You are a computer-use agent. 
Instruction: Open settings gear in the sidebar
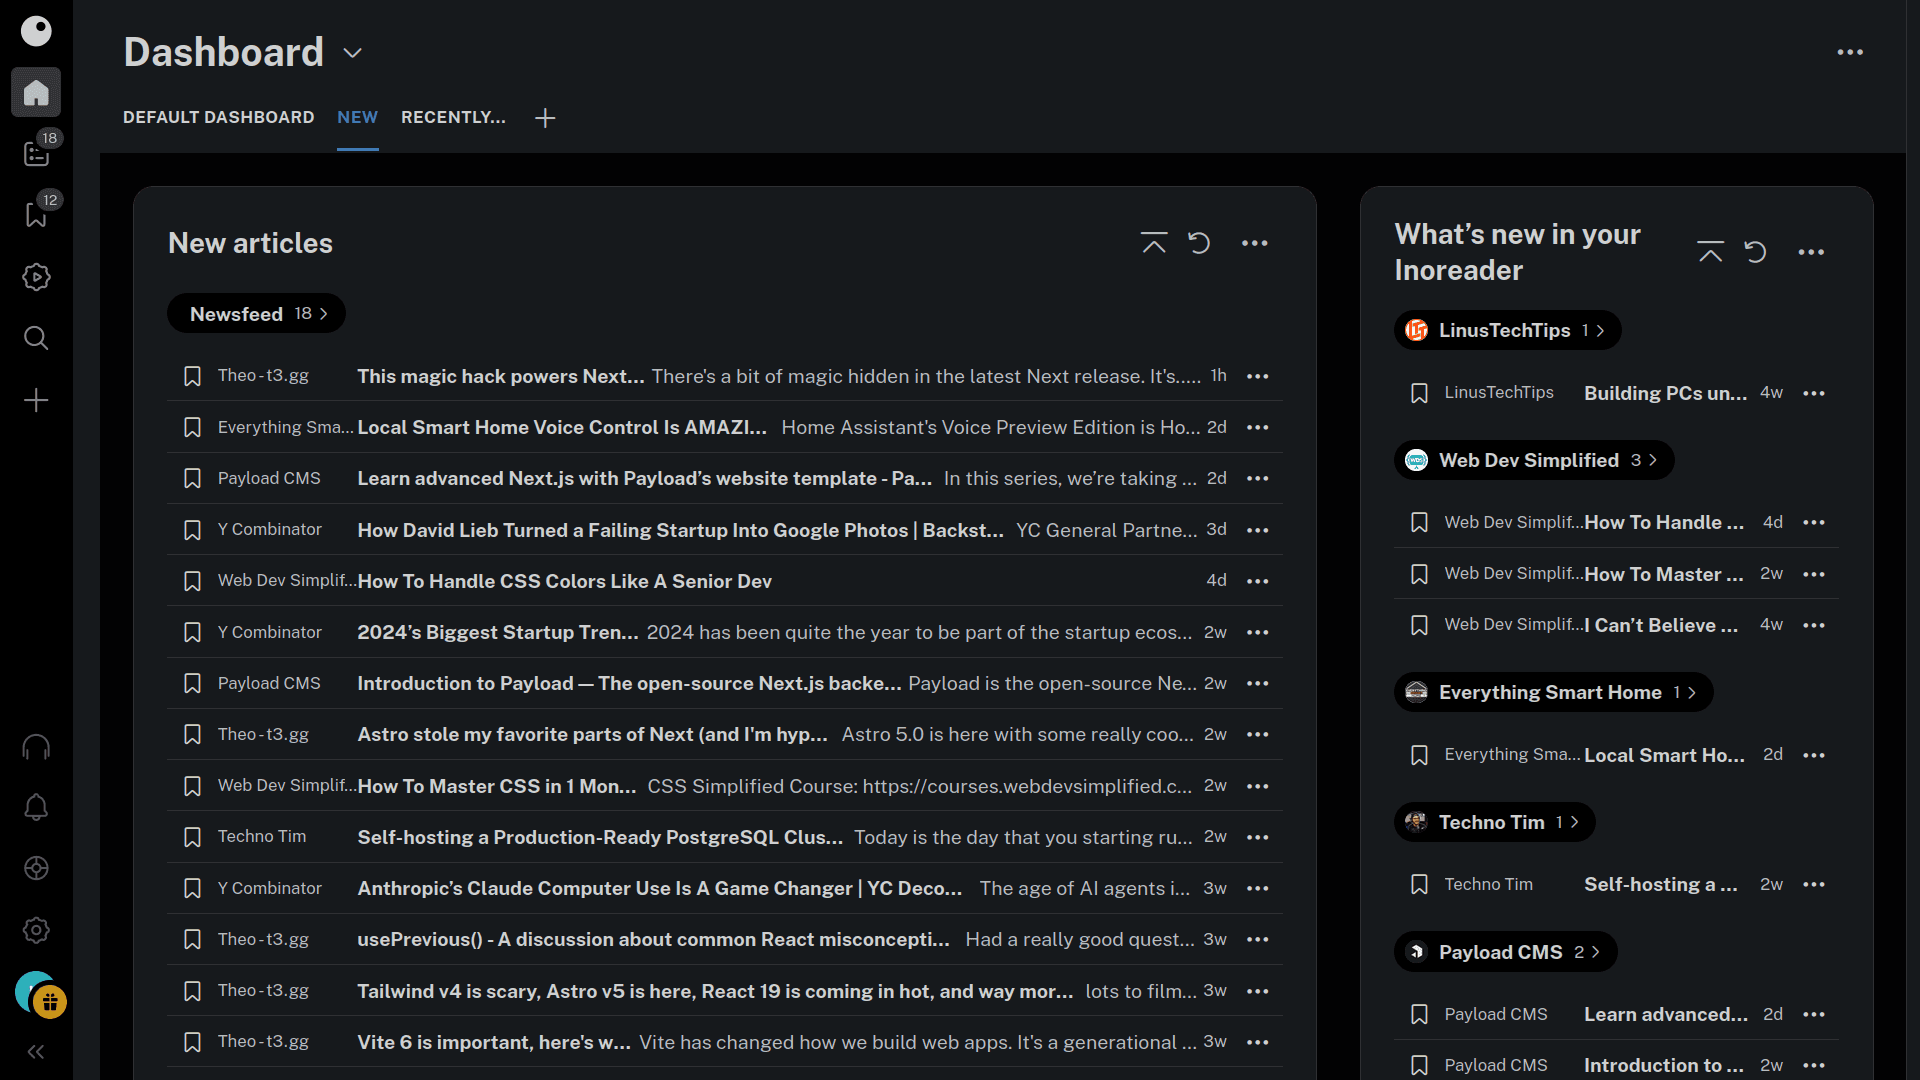[x=36, y=930]
